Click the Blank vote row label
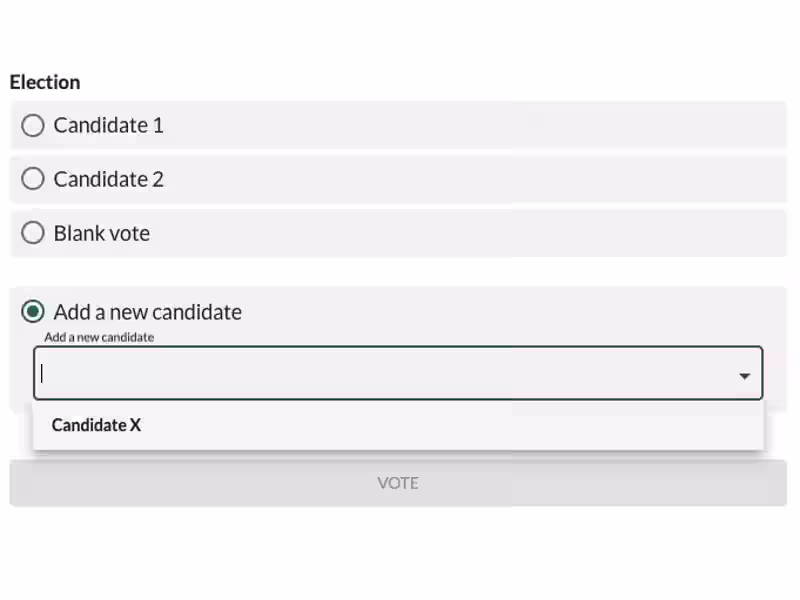The image size is (800, 600). tap(101, 233)
